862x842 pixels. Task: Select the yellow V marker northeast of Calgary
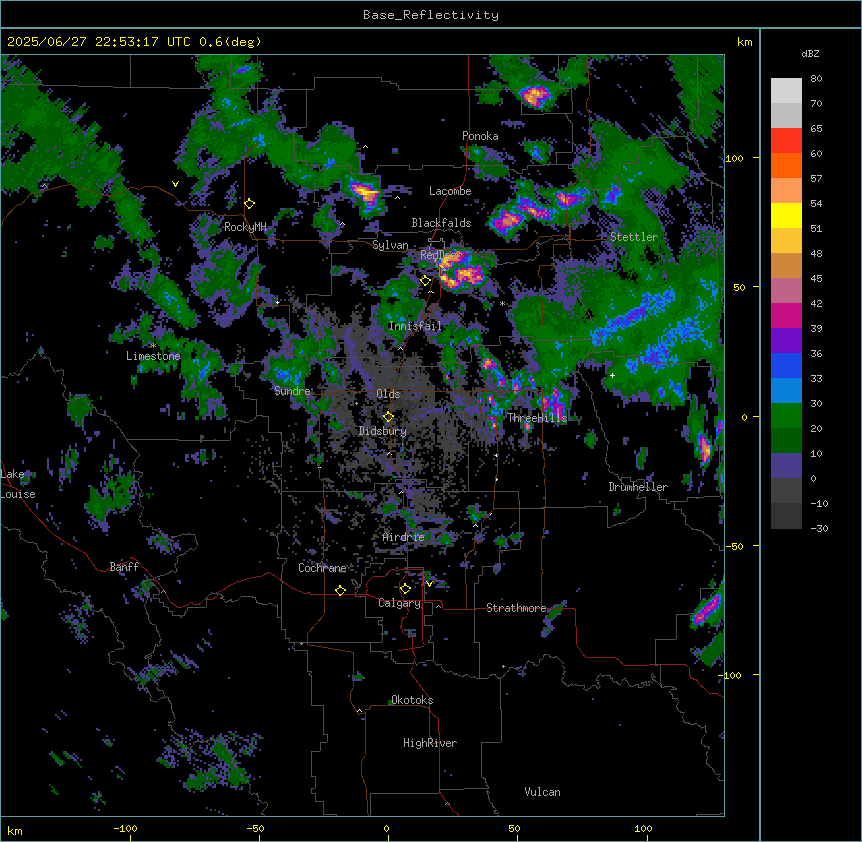[429, 584]
